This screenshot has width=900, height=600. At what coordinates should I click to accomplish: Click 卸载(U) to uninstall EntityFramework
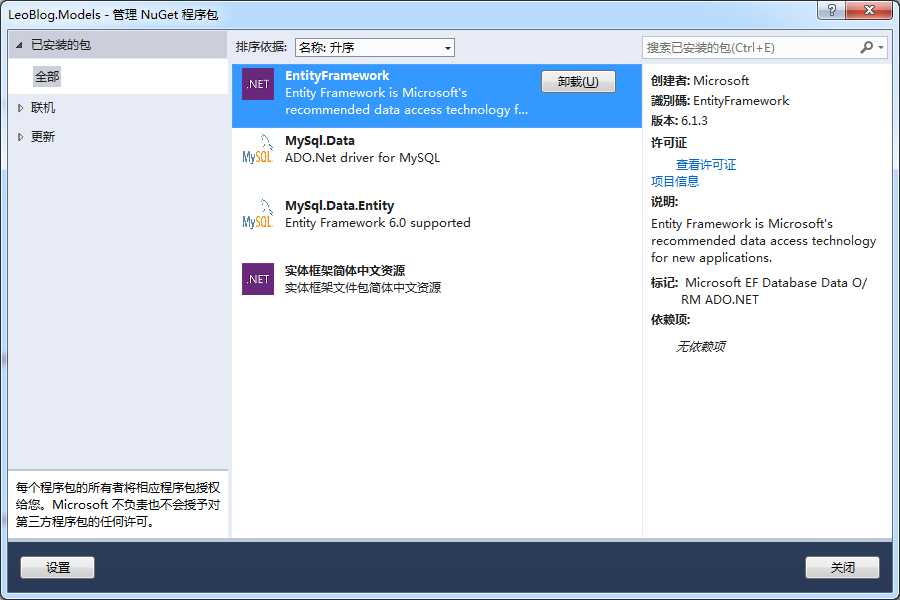tap(578, 82)
